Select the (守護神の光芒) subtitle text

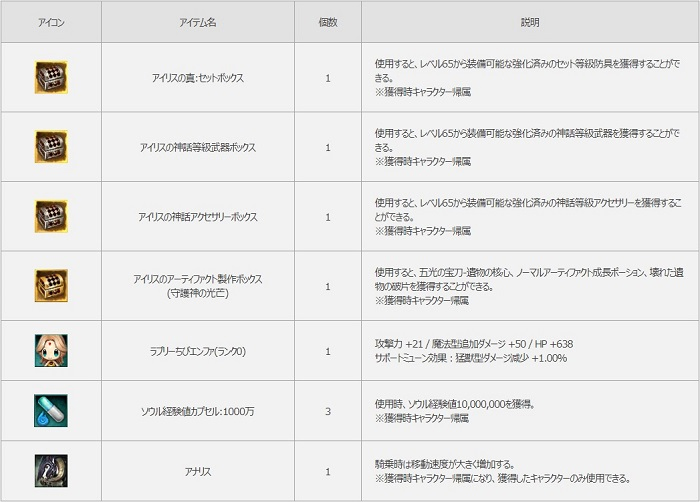click(x=197, y=293)
